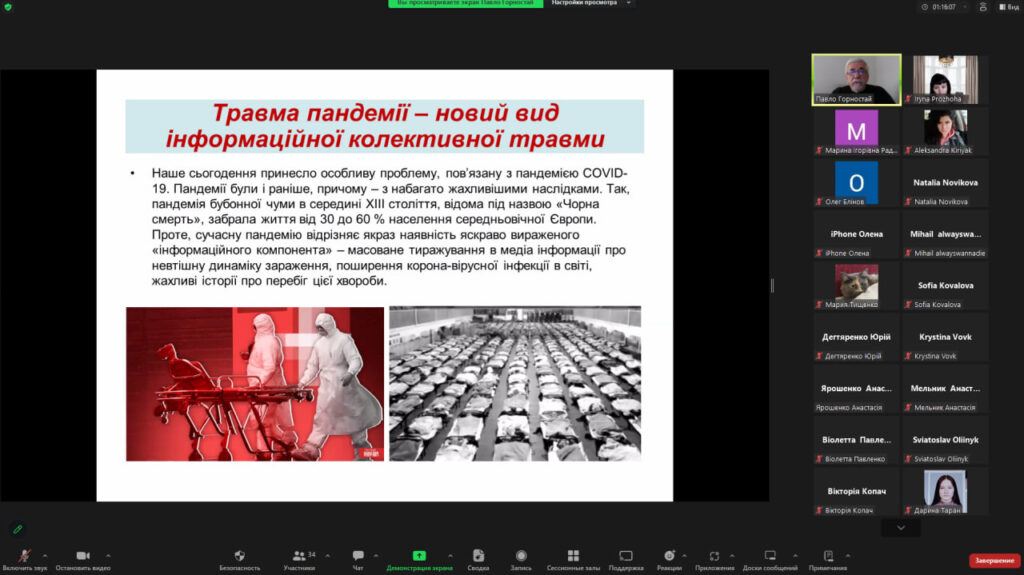Open the Настройки просмотра dropdown
The image size is (1024, 575).
(592, 4)
